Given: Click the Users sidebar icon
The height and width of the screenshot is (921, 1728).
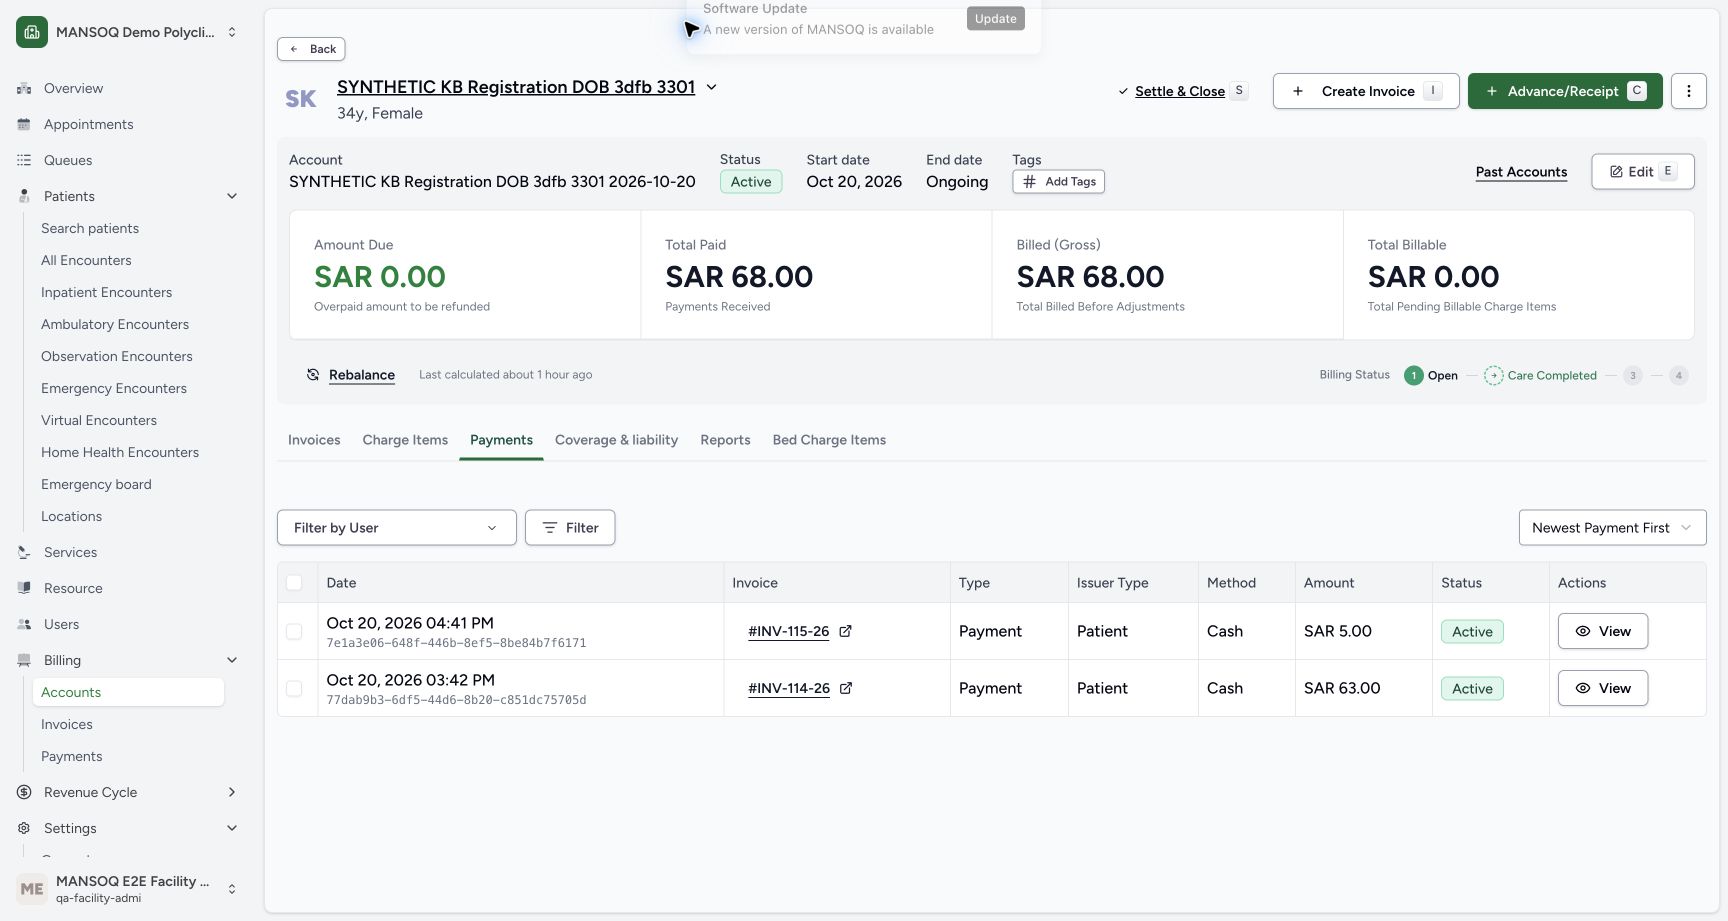Looking at the screenshot, I should 24,624.
